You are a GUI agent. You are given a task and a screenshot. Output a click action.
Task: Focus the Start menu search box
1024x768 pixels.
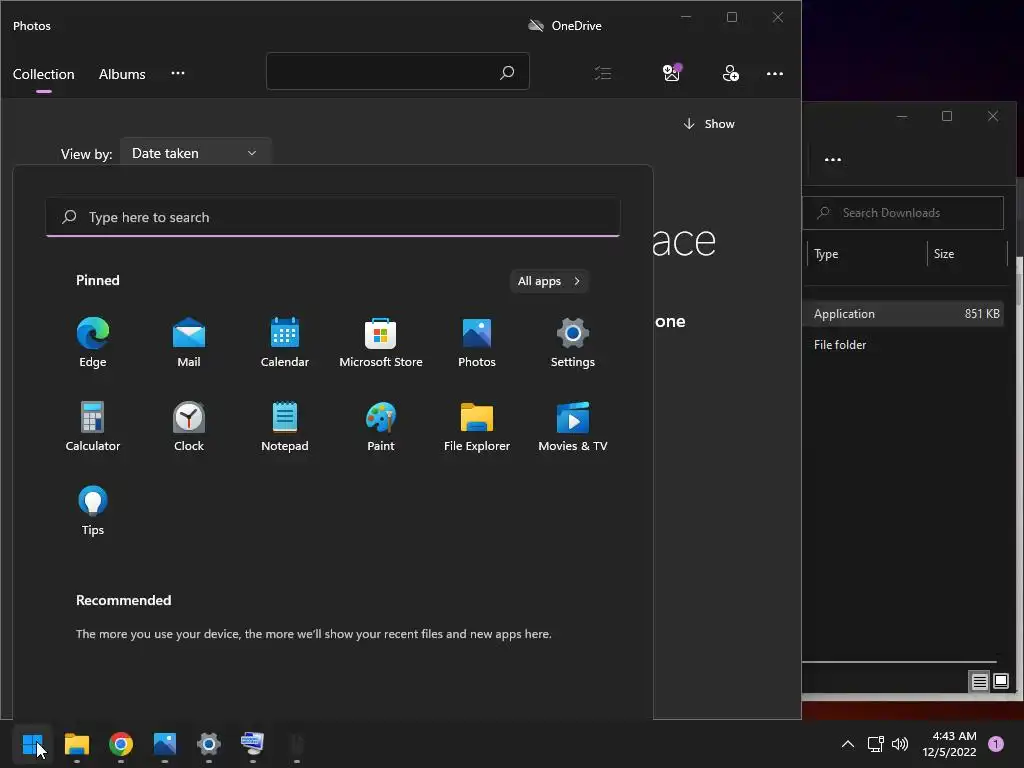(x=333, y=217)
